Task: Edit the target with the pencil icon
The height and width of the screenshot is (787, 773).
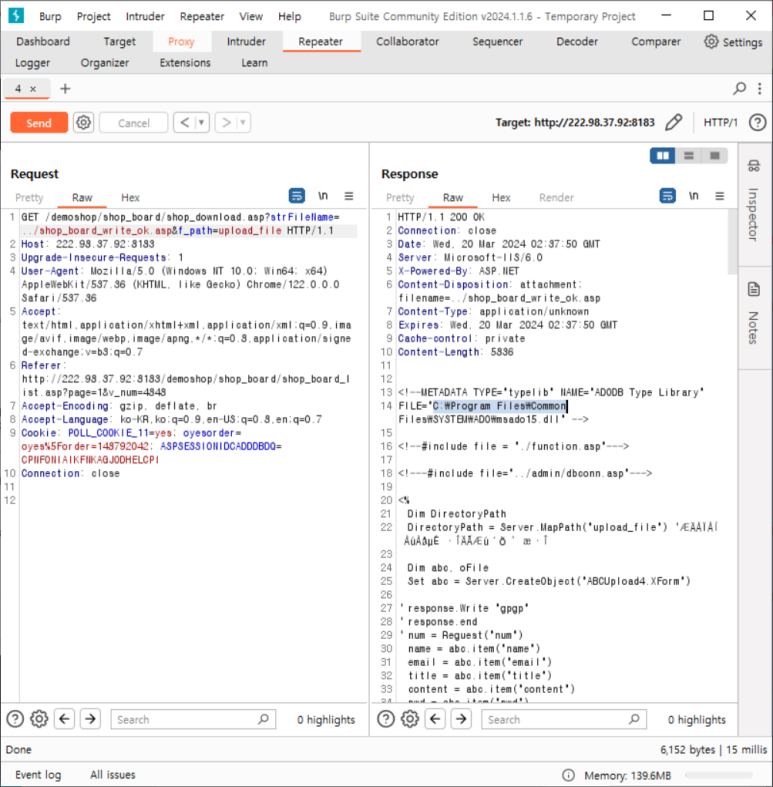Action: pos(674,122)
